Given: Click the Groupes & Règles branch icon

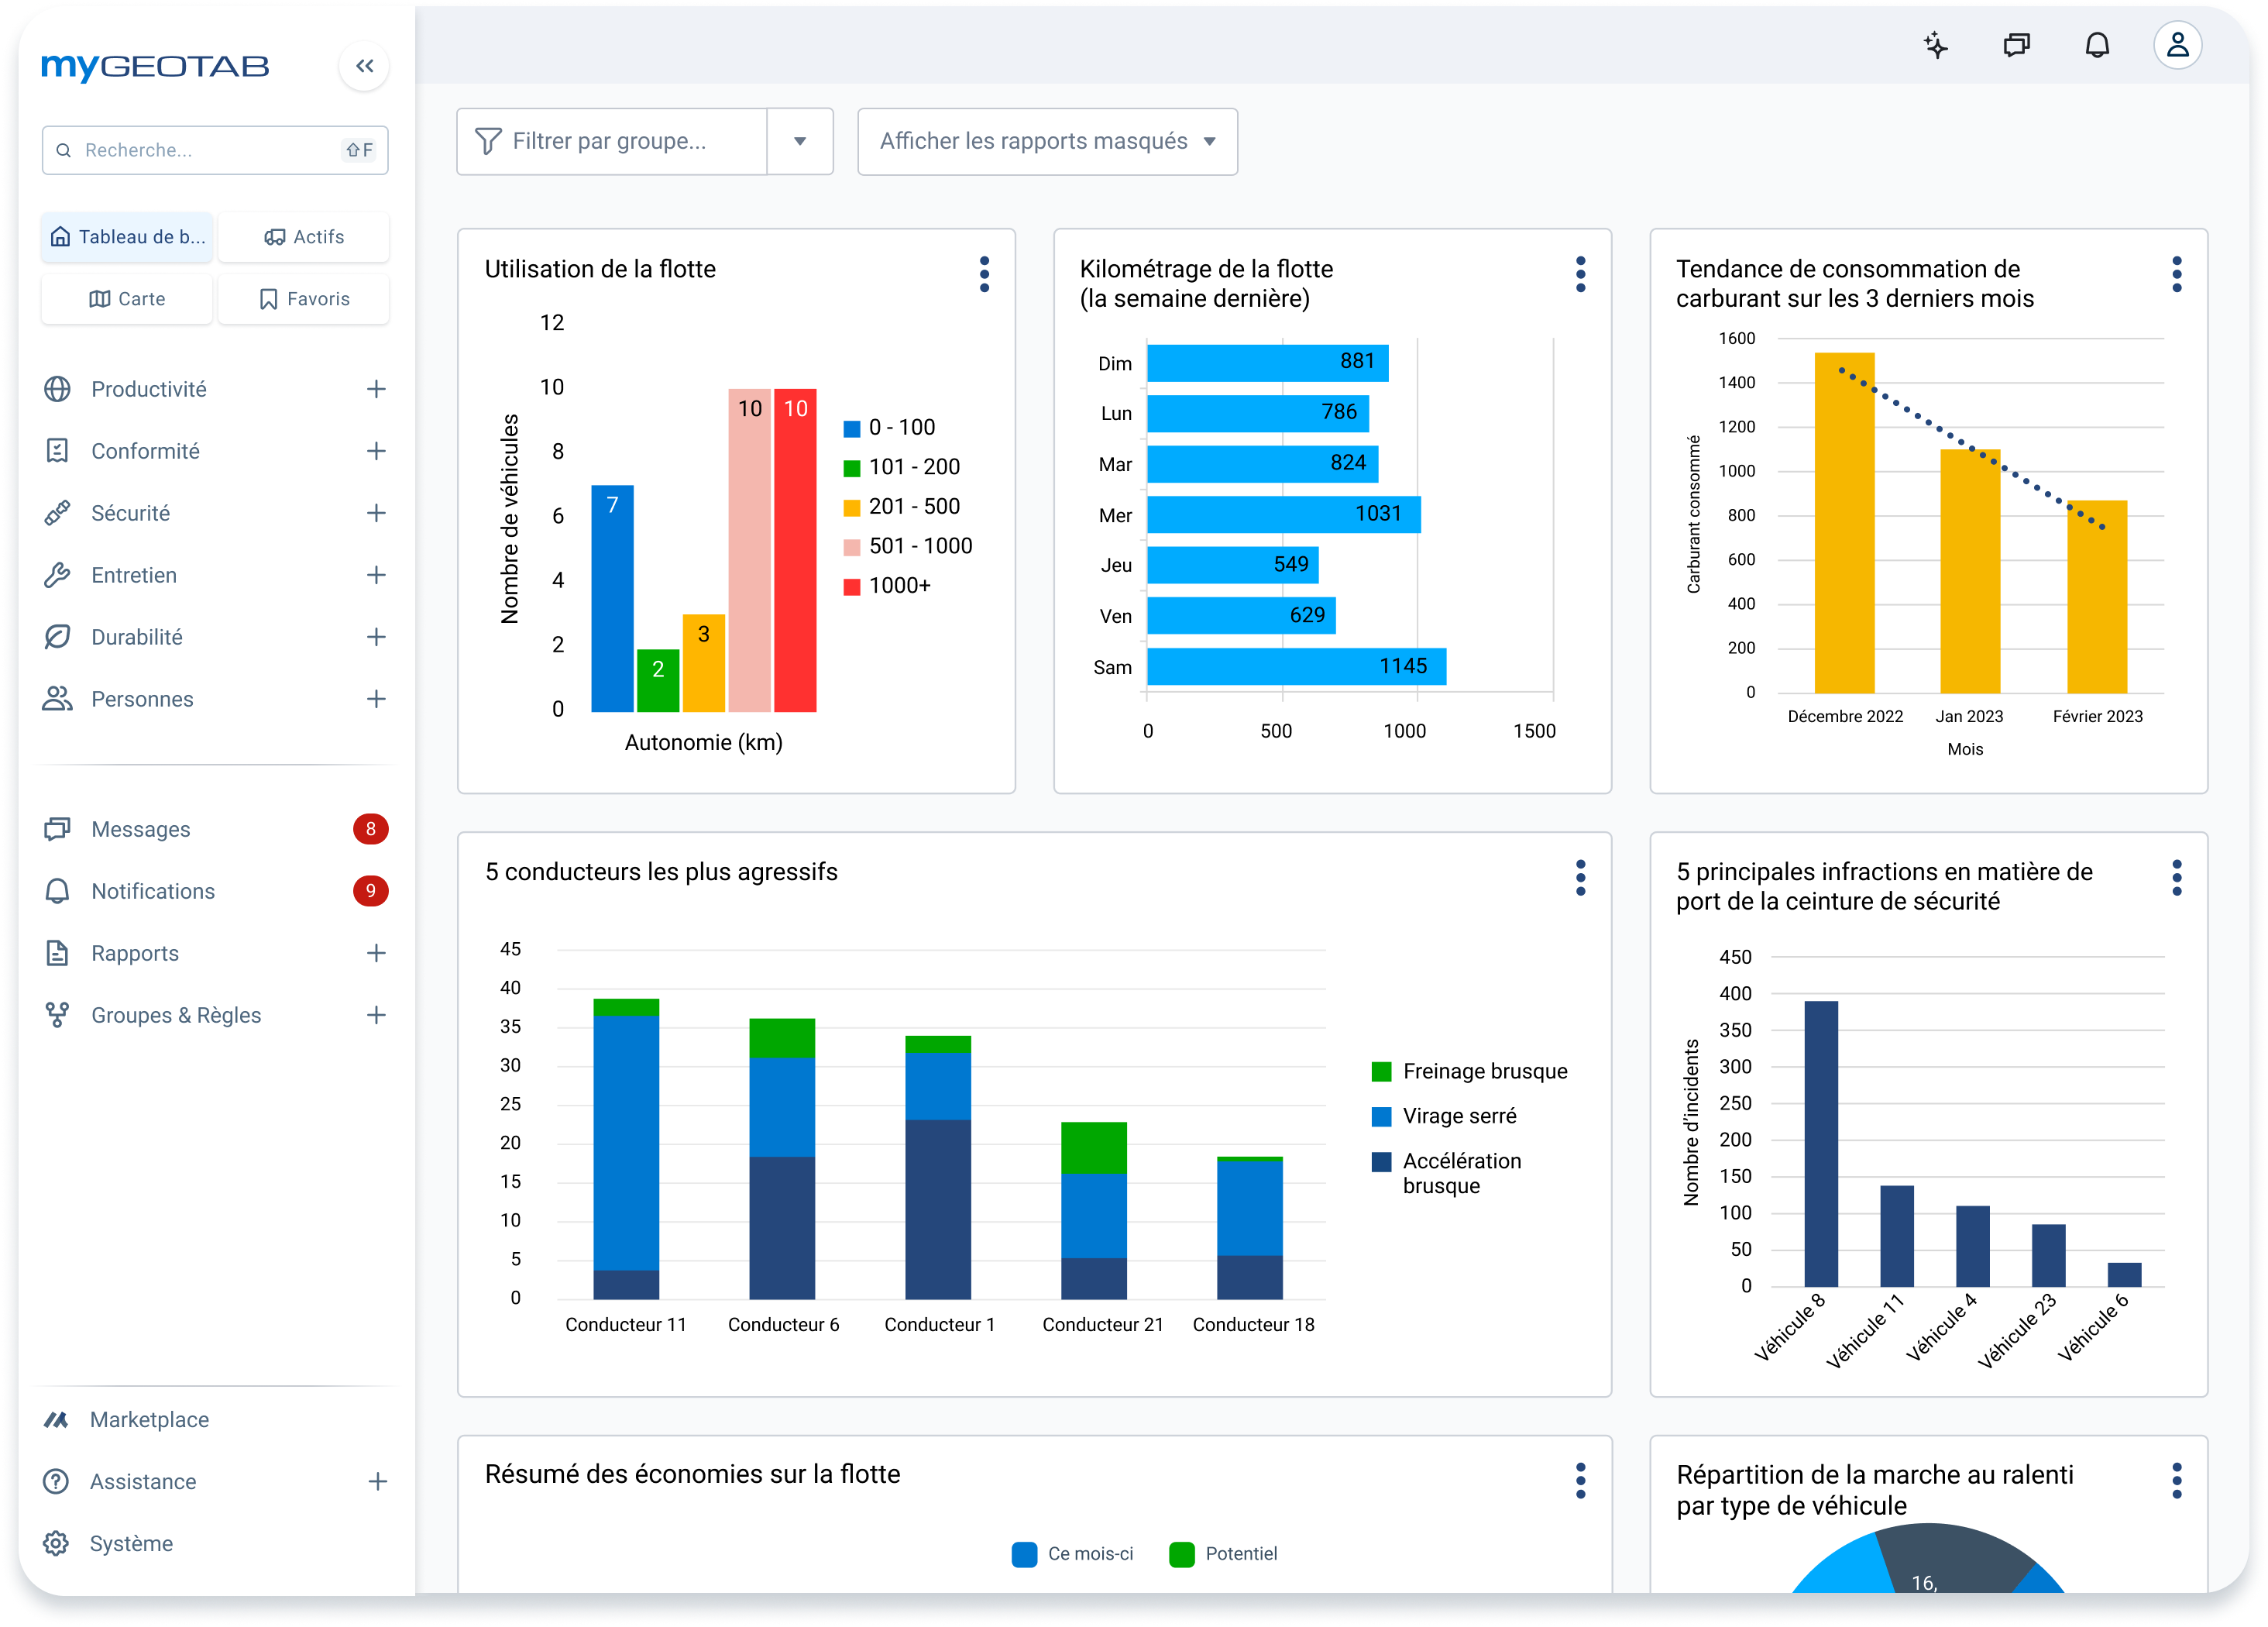Looking at the screenshot, I should coord(58,1015).
